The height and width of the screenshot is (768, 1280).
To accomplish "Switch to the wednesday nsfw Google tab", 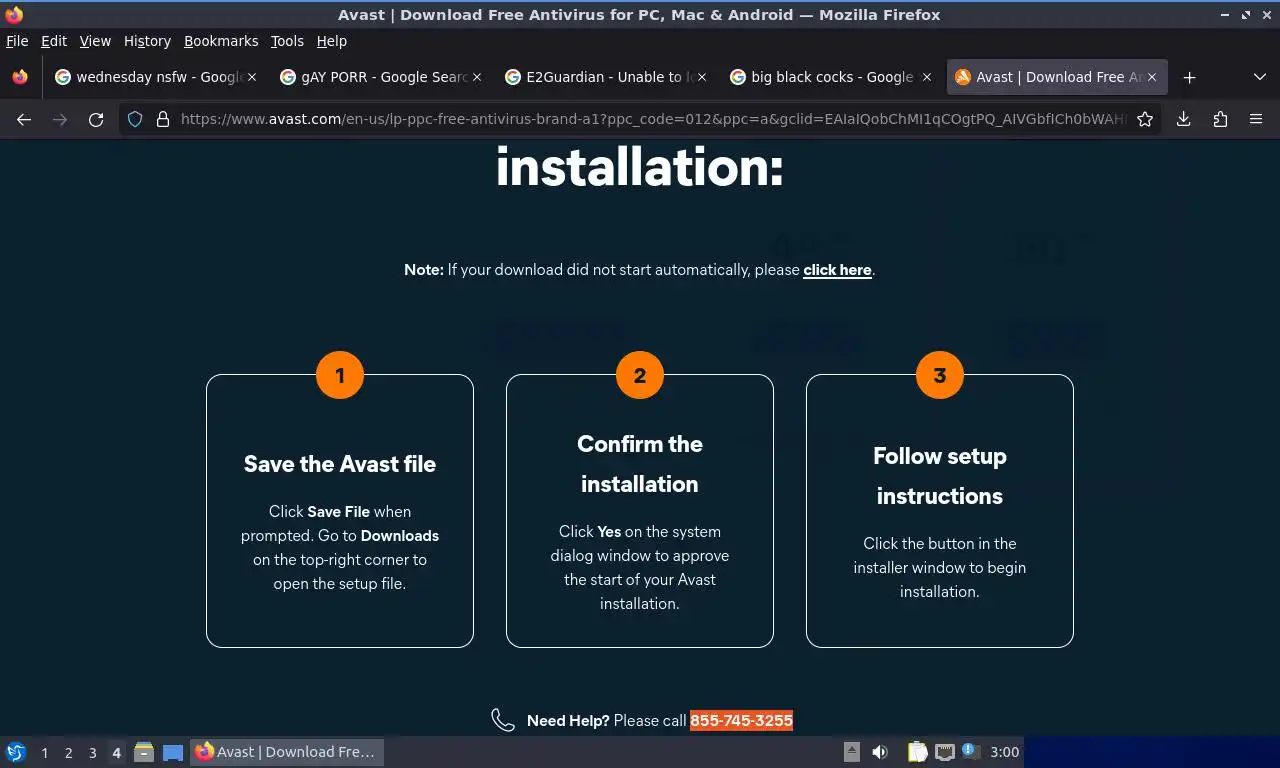I will coord(155,77).
